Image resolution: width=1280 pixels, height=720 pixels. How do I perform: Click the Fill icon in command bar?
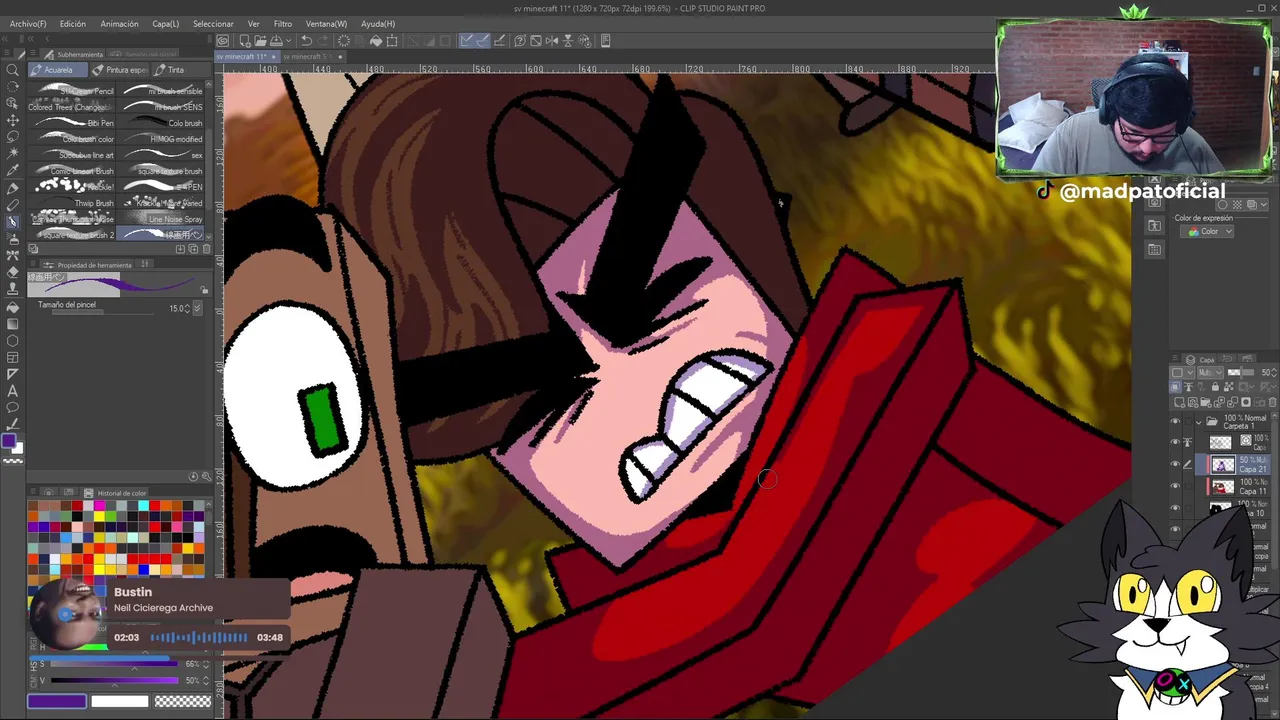click(376, 41)
